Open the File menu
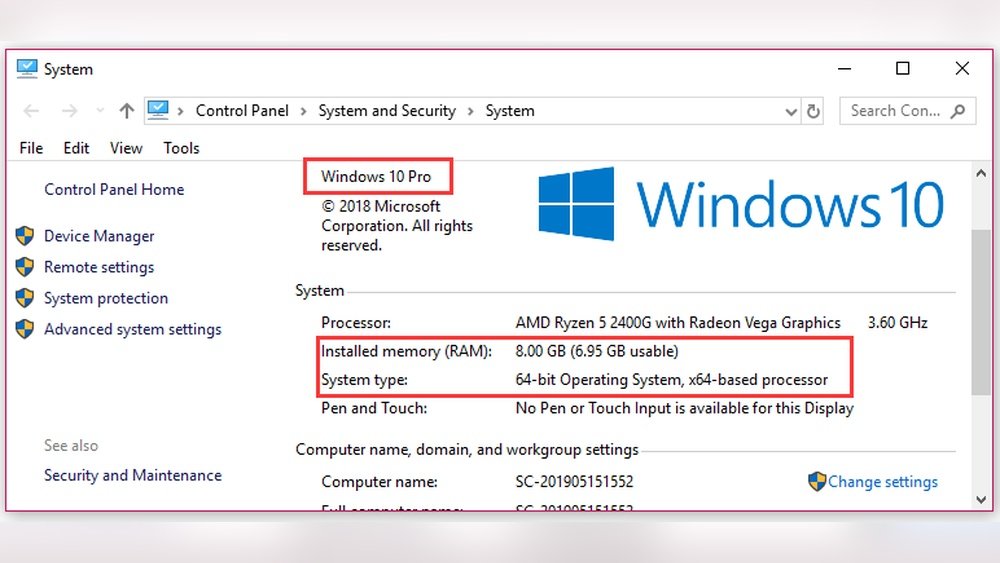This screenshot has width=1000, height=563. tap(31, 148)
